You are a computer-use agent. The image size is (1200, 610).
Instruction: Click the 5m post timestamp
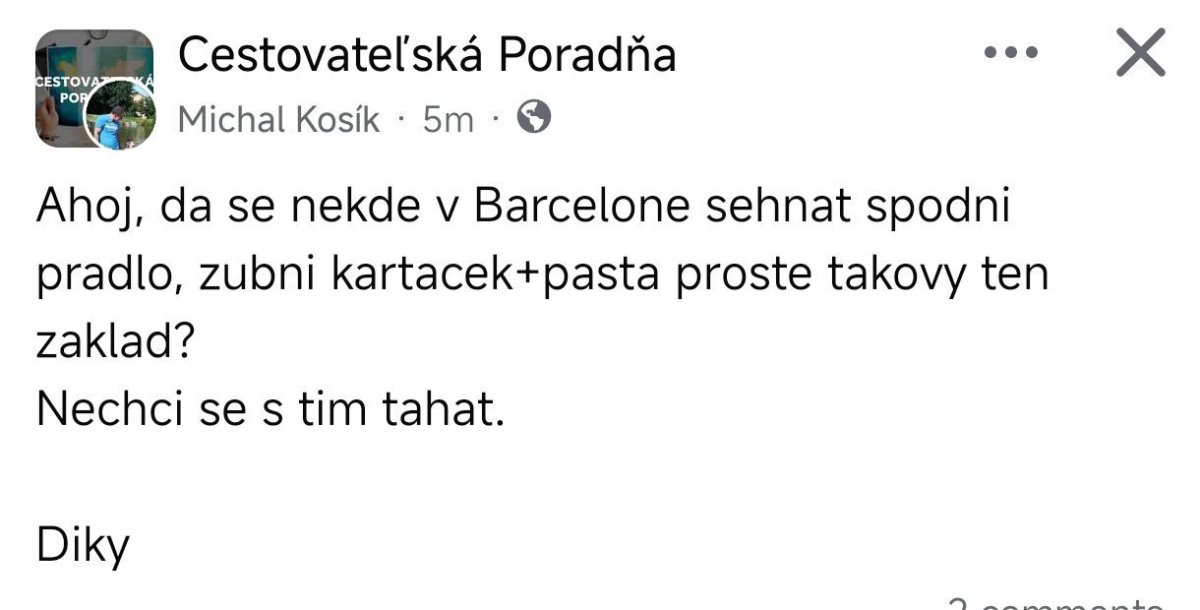click(x=447, y=120)
